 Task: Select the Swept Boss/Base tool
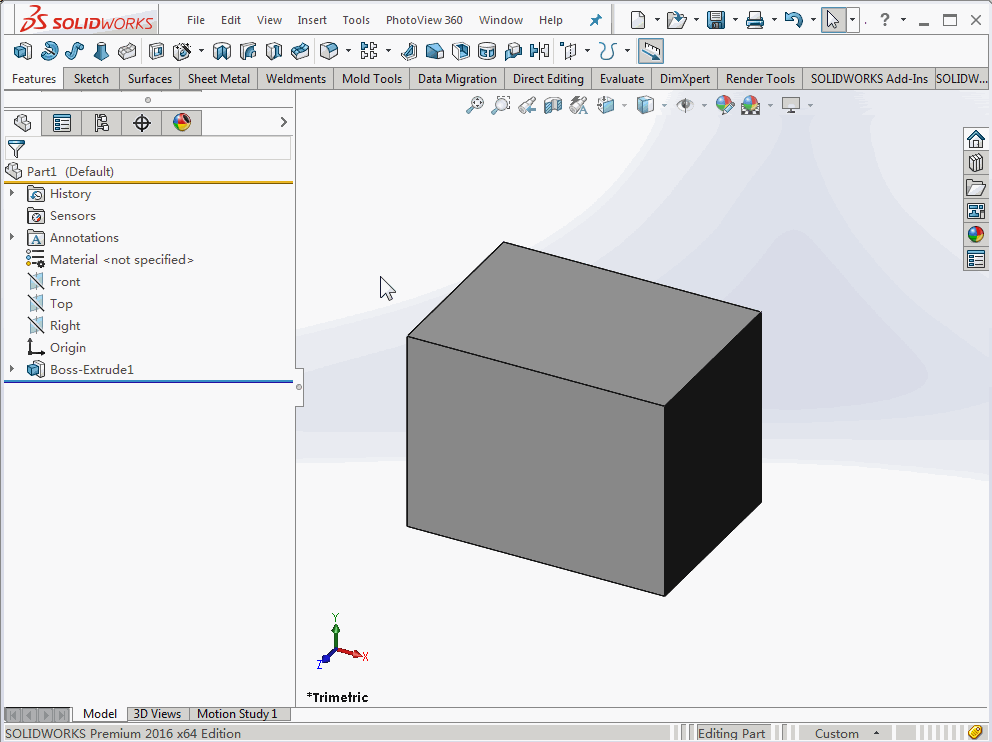[75, 51]
